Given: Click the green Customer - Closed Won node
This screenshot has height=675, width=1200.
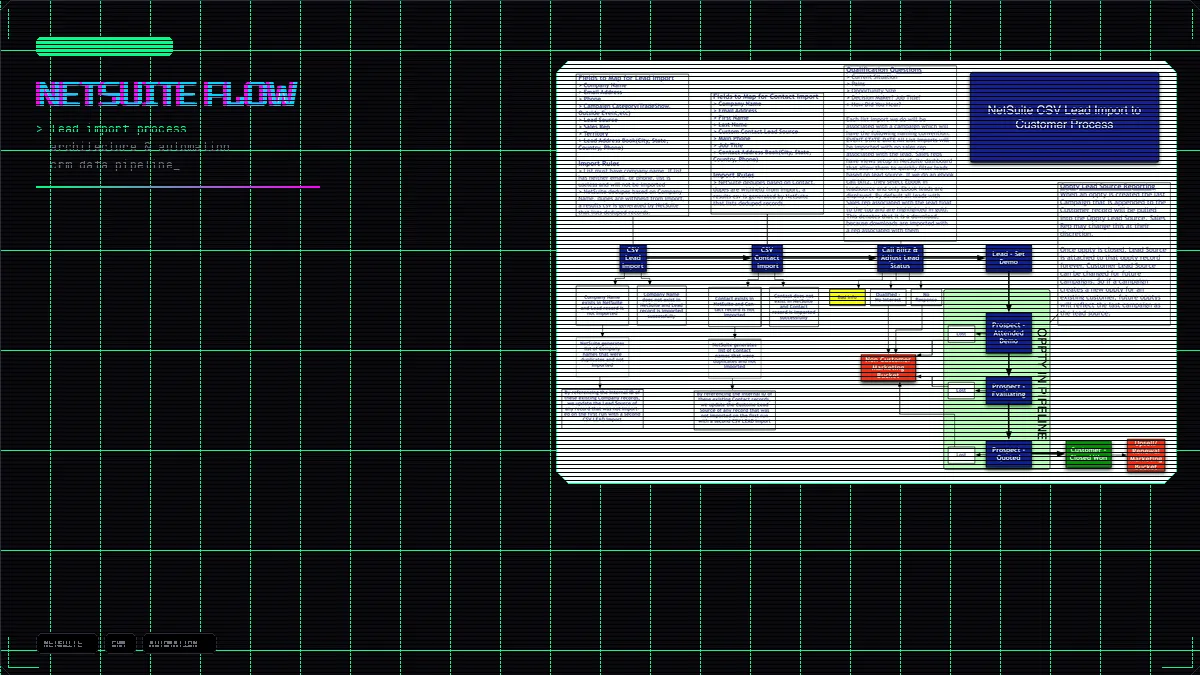Looking at the screenshot, I should [x=1088, y=454].
